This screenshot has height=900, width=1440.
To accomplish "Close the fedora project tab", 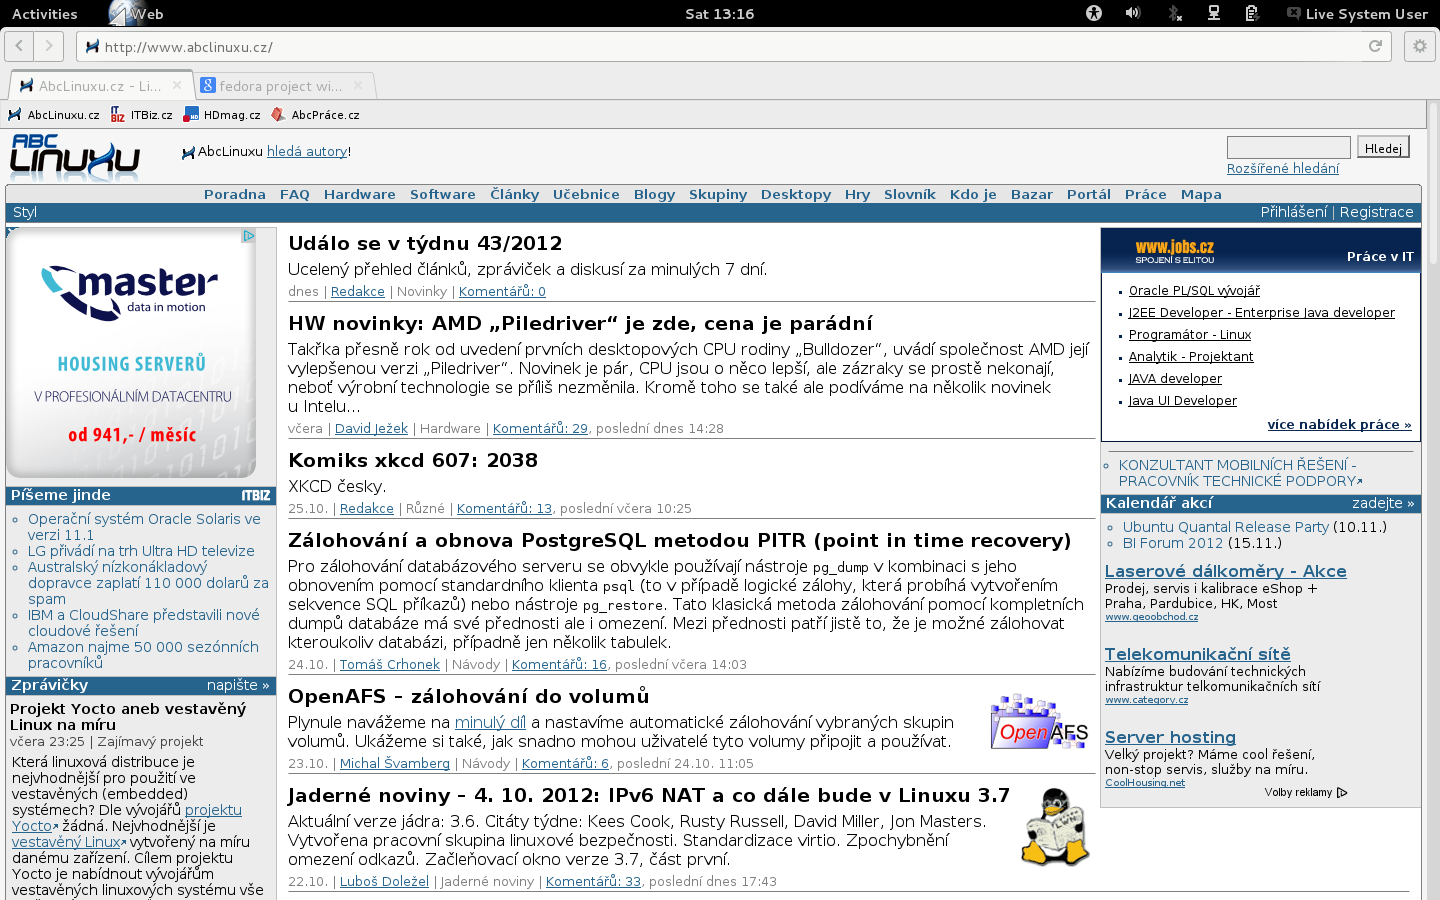I will (x=357, y=85).
